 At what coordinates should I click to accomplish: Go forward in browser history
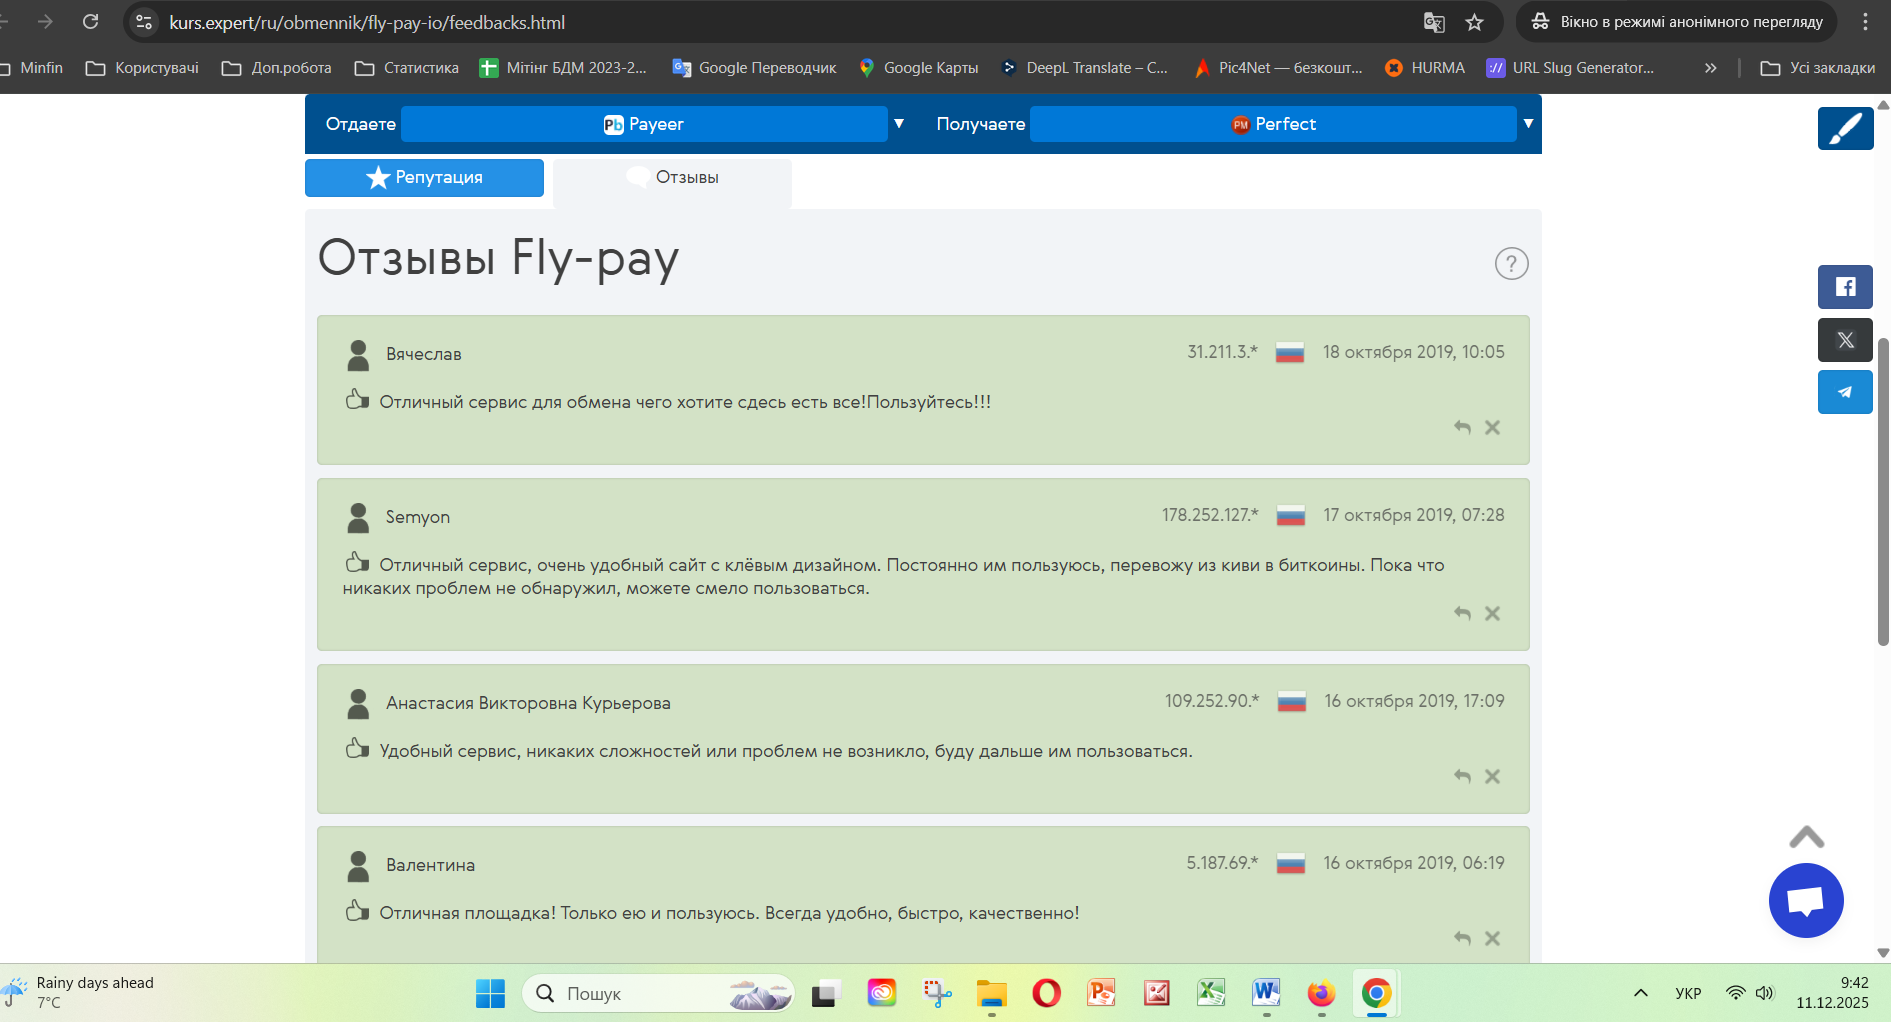point(45,22)
